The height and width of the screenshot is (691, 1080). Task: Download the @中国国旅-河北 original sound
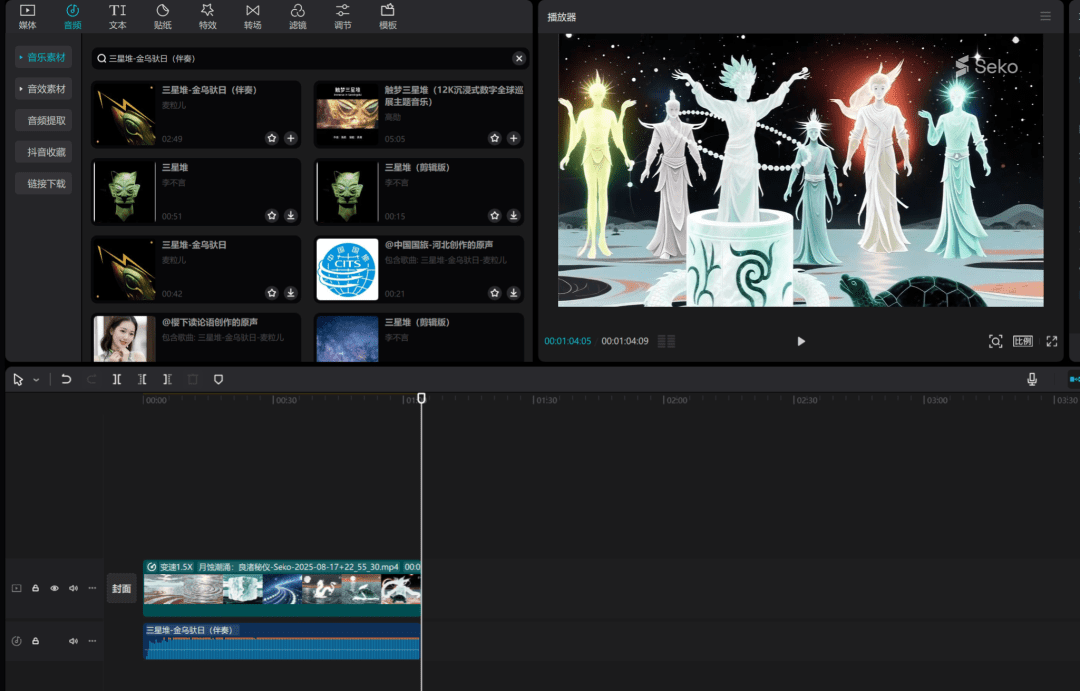pos(513,293)
